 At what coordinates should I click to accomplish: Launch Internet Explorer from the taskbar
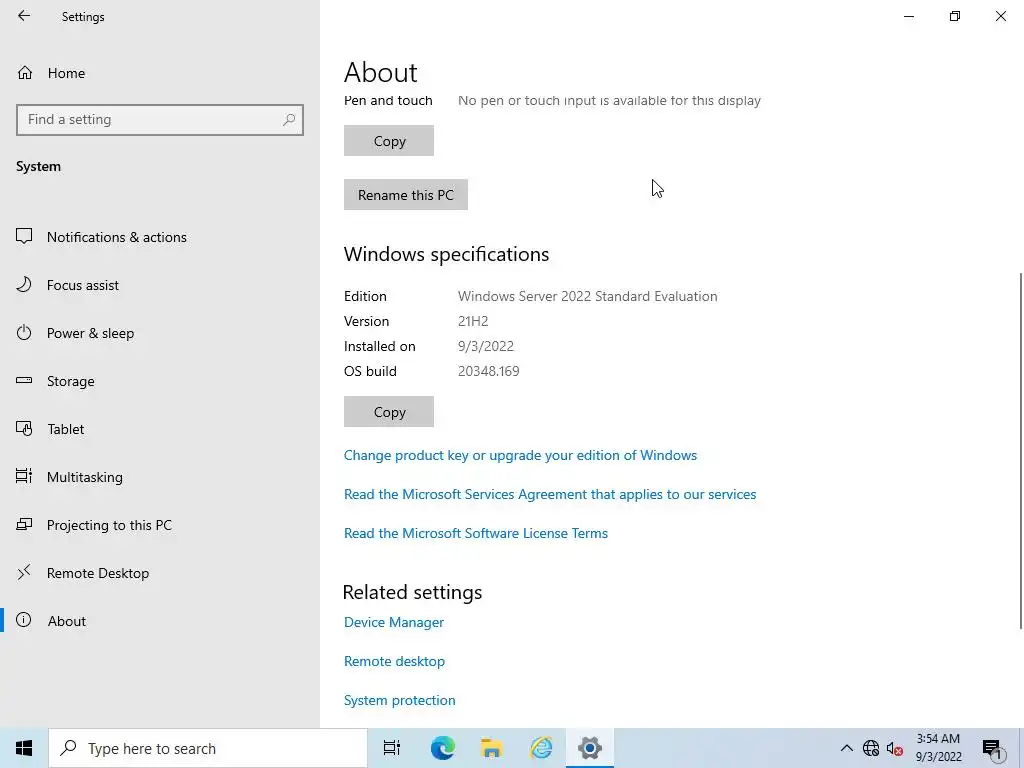[541, 748]
